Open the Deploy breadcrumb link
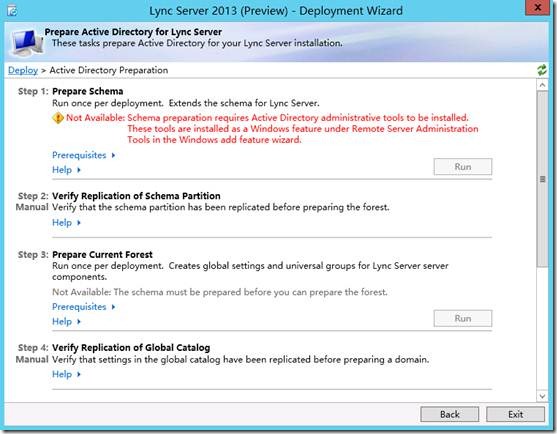Screen dimensions: 557x434 tap(23, 70)
